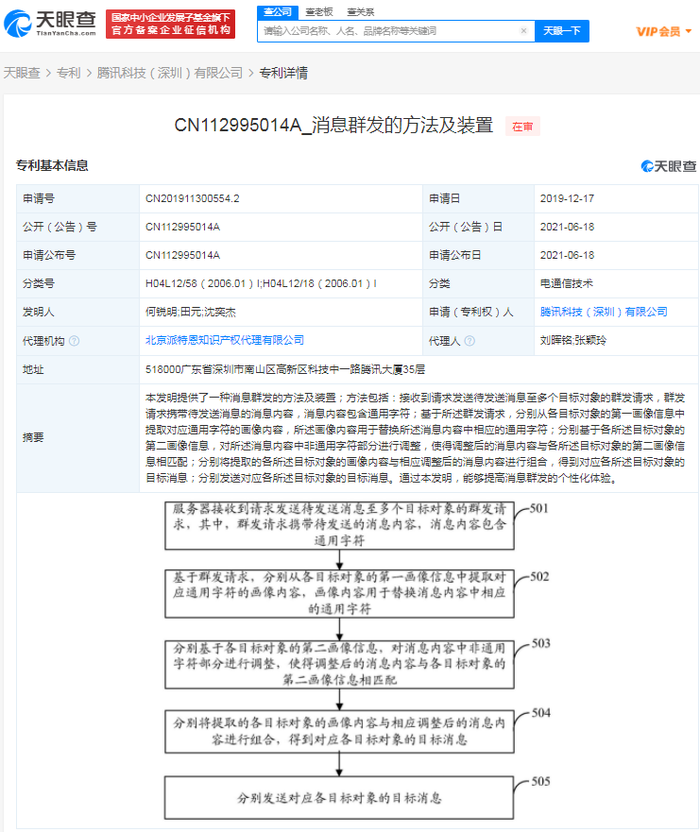
Task: Click the 发明人 row label
Action: (38, 312)
